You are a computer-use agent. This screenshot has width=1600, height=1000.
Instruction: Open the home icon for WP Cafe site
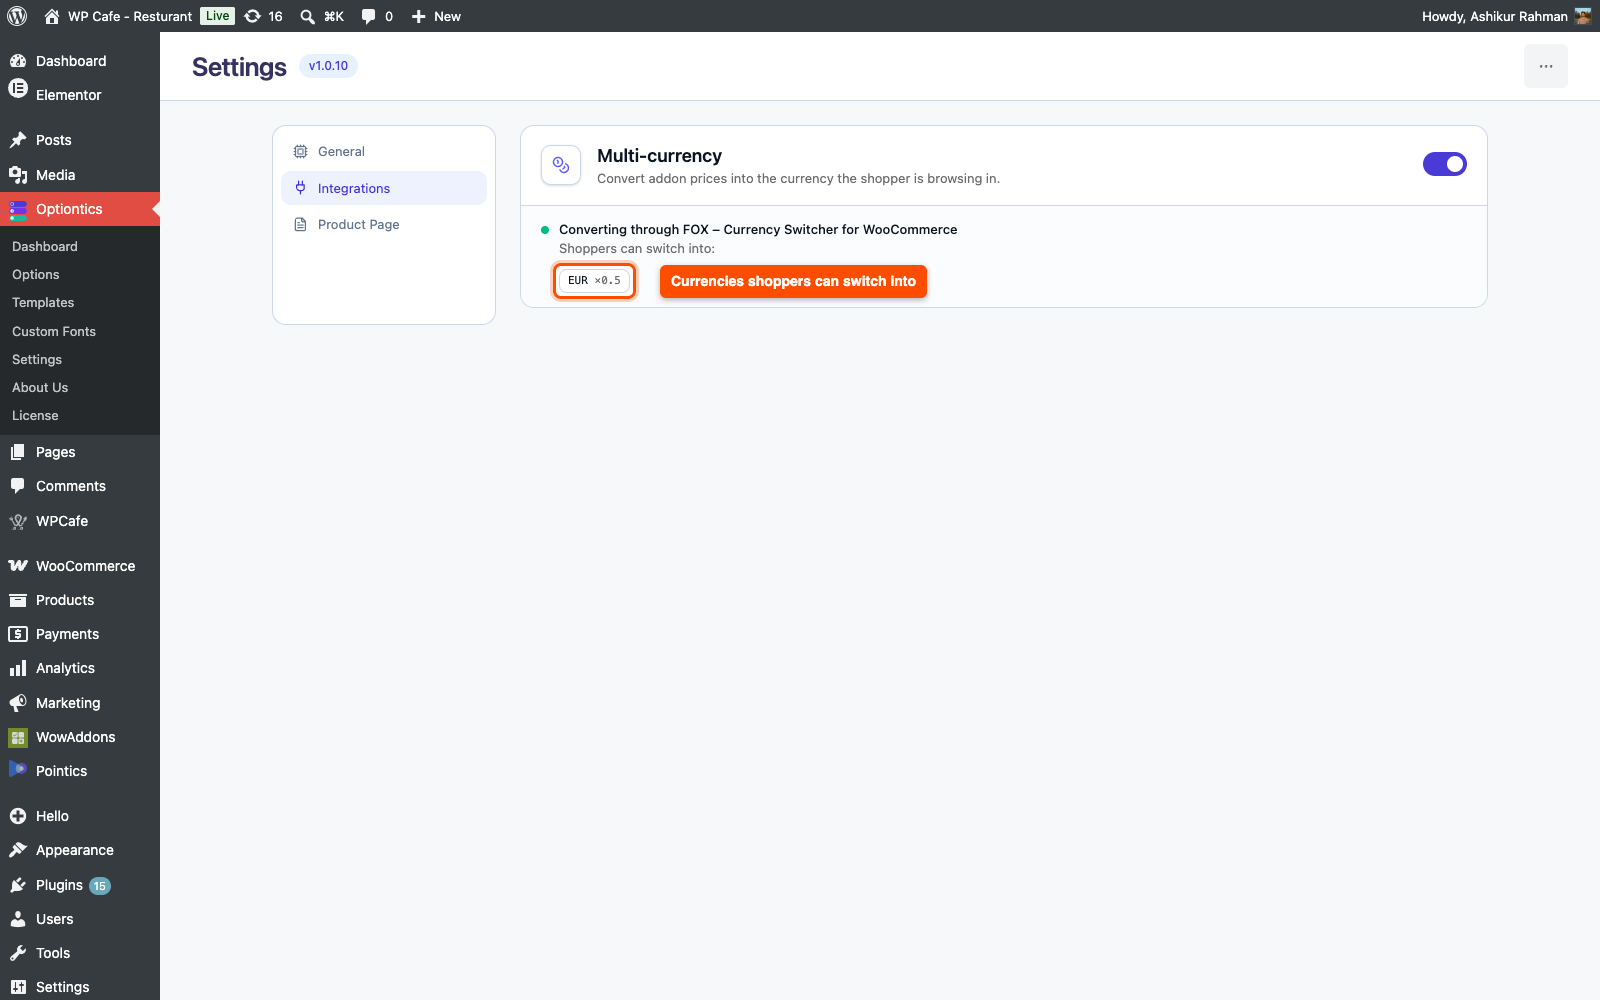coord(52,16)
